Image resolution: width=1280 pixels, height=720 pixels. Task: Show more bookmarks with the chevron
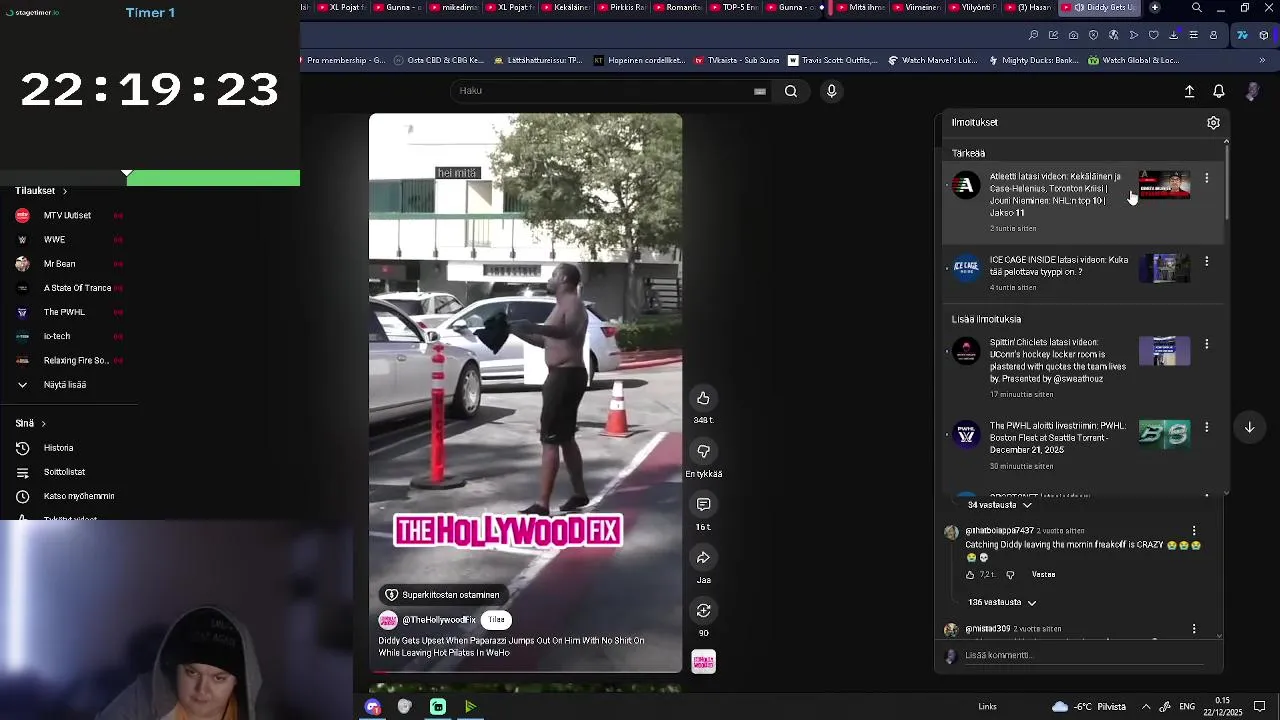point(1262,60)
